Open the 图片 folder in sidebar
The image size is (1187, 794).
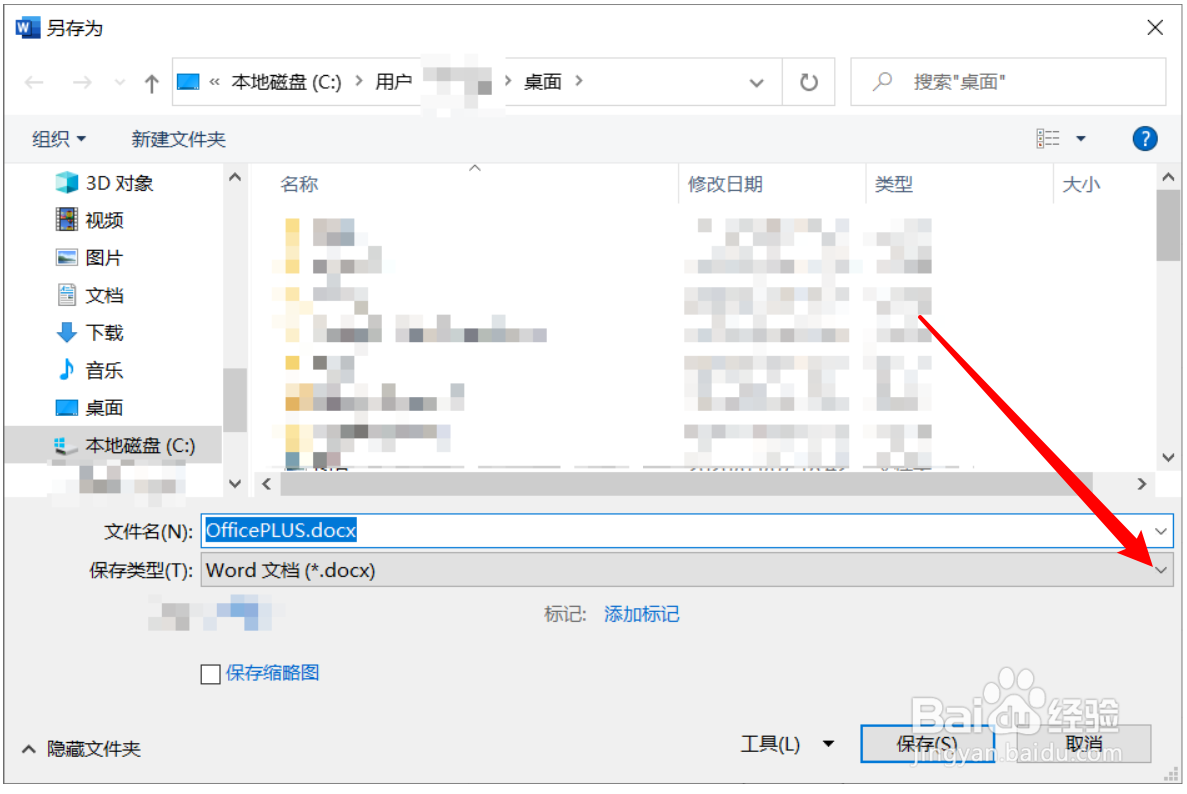[x=101, y=257]
